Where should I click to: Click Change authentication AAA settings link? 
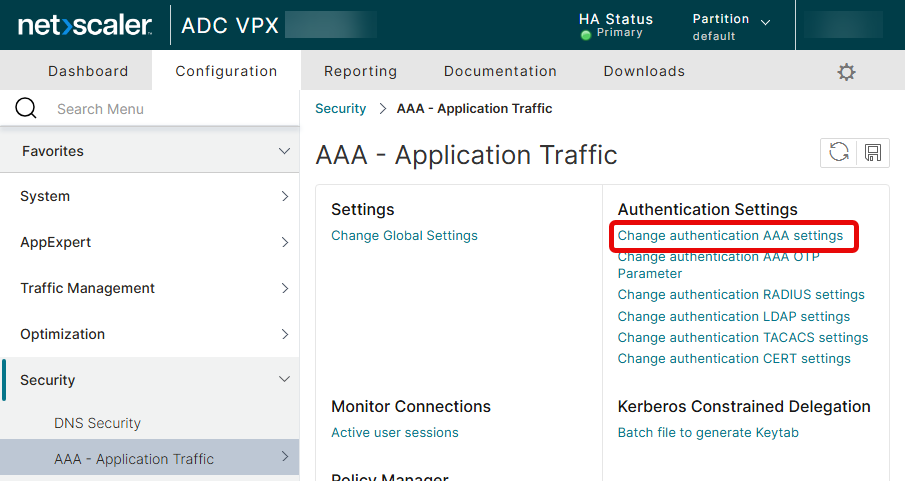click(730, 236)
